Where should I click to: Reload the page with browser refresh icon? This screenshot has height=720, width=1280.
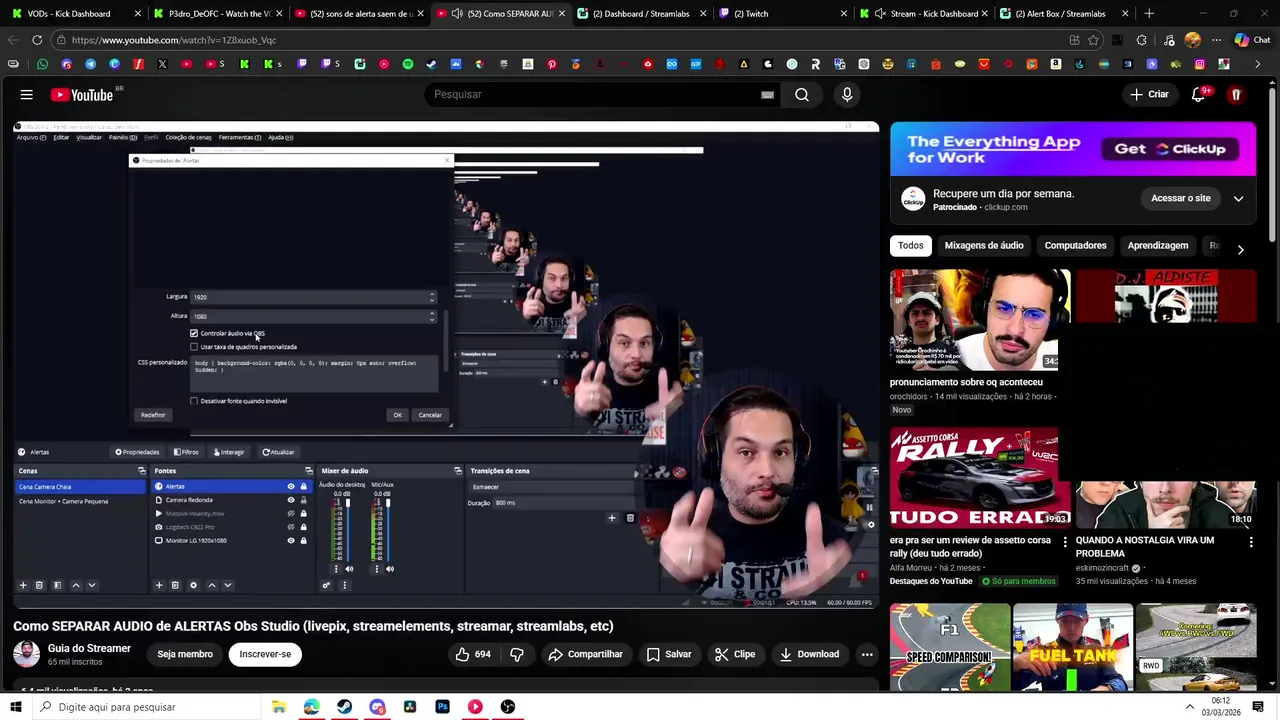pos(37,40)
